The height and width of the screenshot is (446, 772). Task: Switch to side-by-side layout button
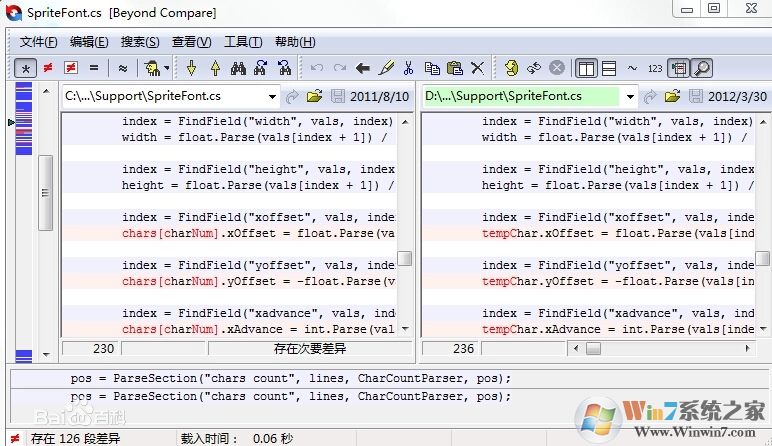pos(586,68)
